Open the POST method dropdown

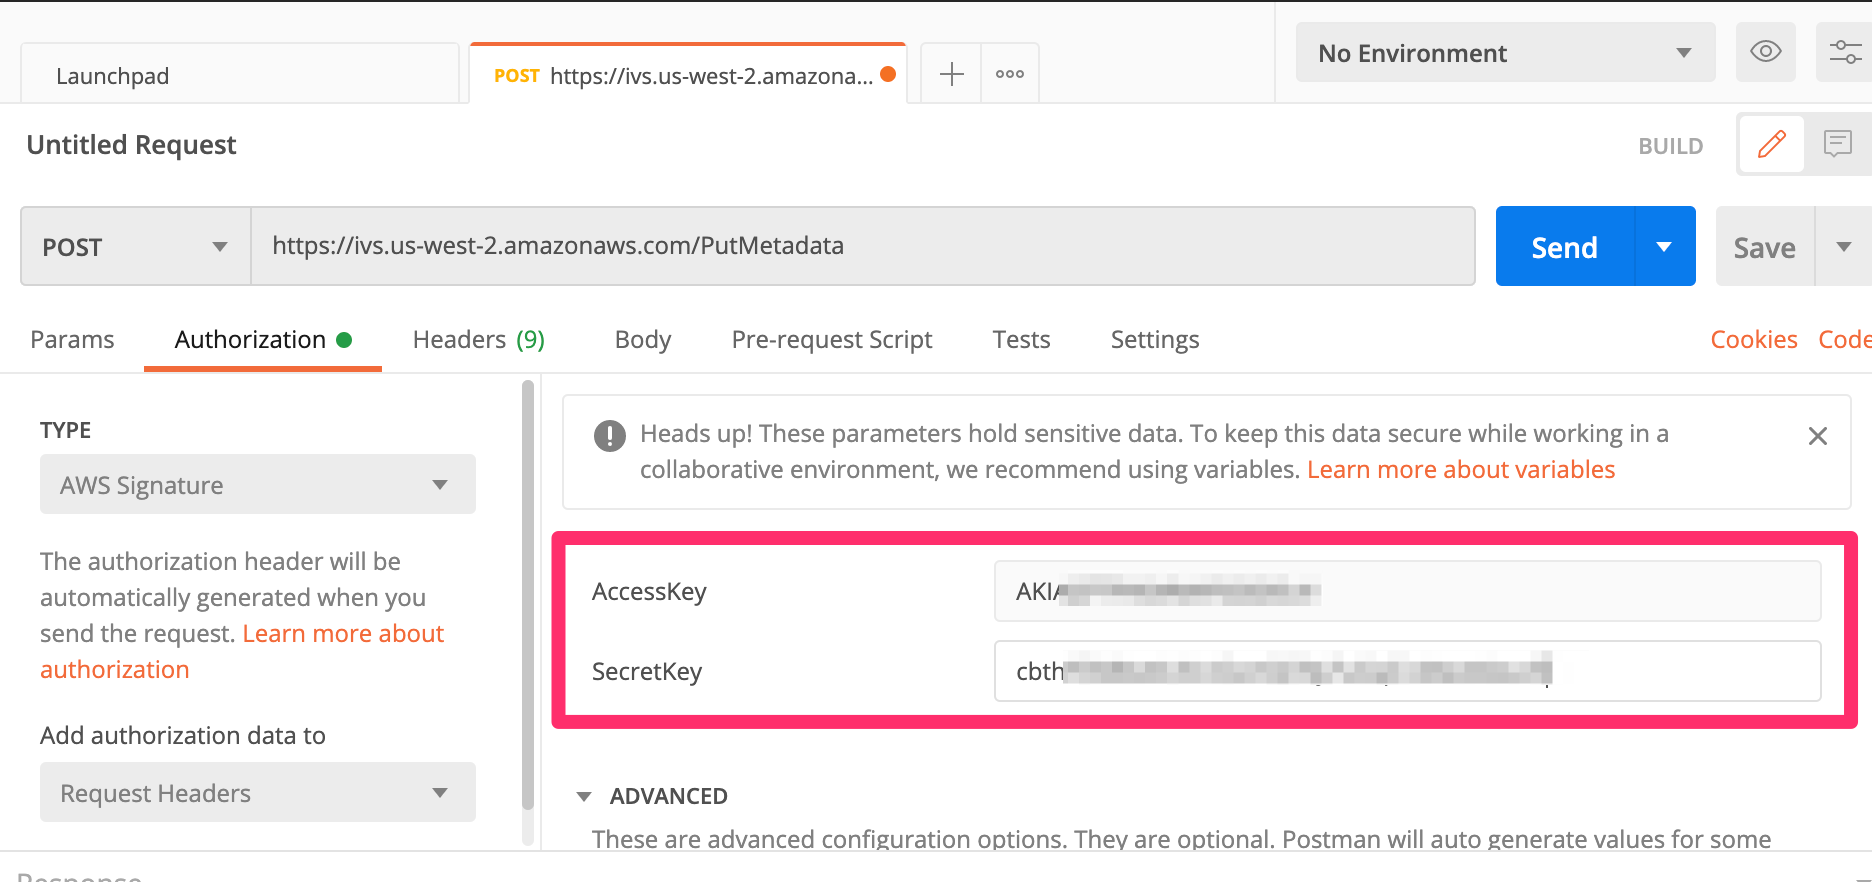[x=136, y=247]
